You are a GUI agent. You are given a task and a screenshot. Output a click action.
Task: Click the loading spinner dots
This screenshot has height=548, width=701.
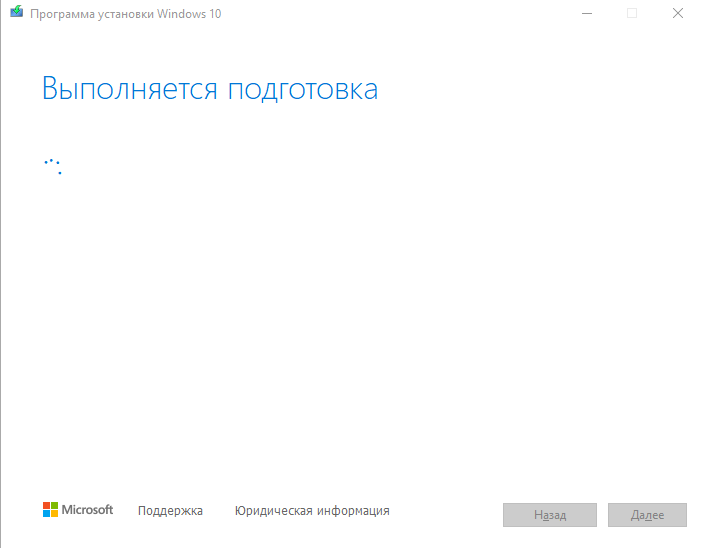pyautogui.click(x=53, y=166)
